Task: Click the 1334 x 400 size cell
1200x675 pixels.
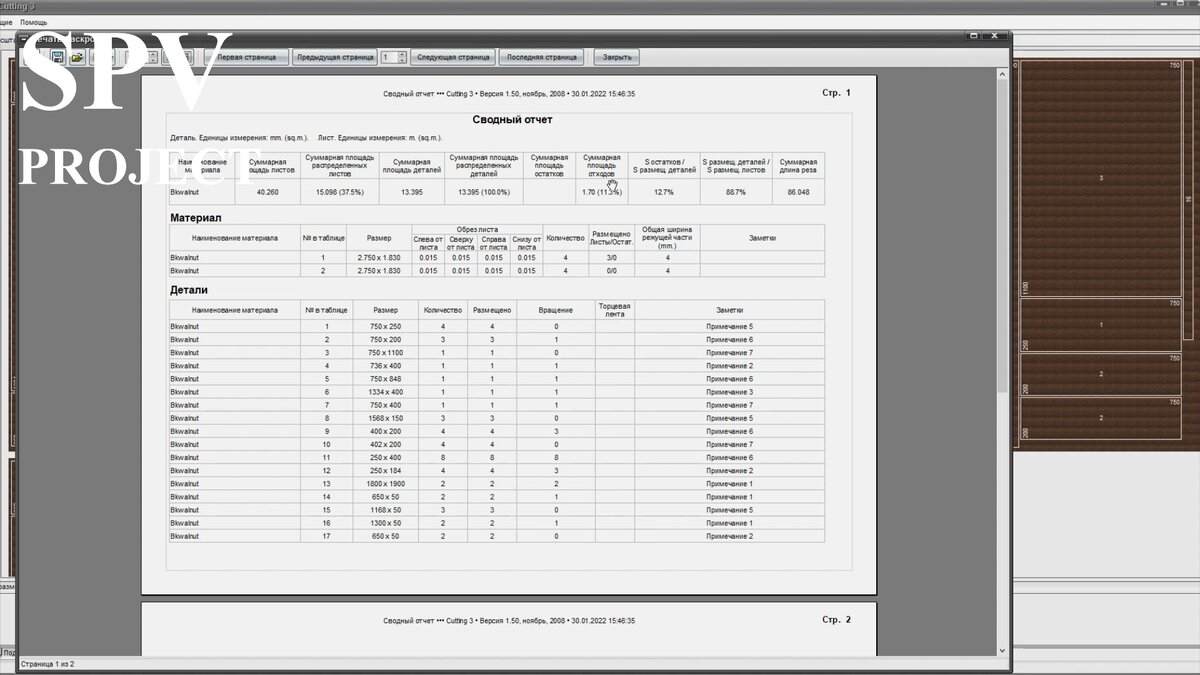Action: click(384, 392)
